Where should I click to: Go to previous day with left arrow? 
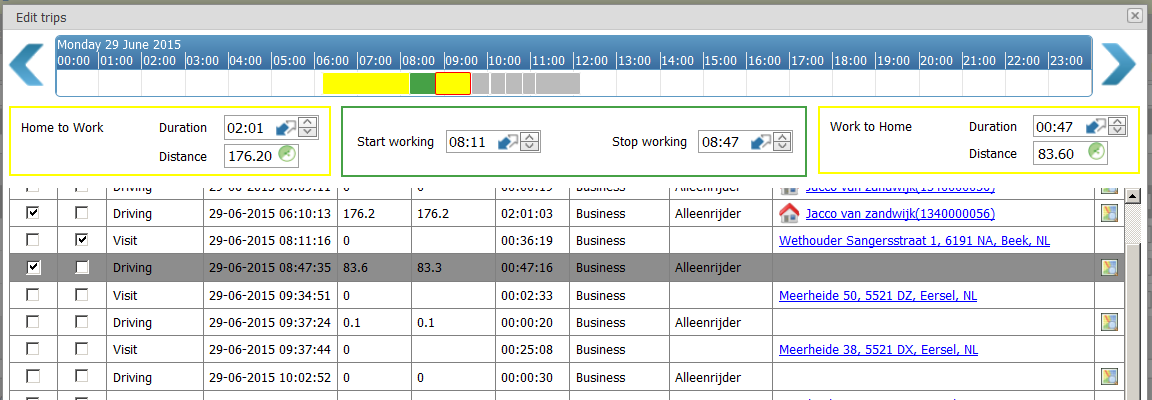(x=26, y=65)
